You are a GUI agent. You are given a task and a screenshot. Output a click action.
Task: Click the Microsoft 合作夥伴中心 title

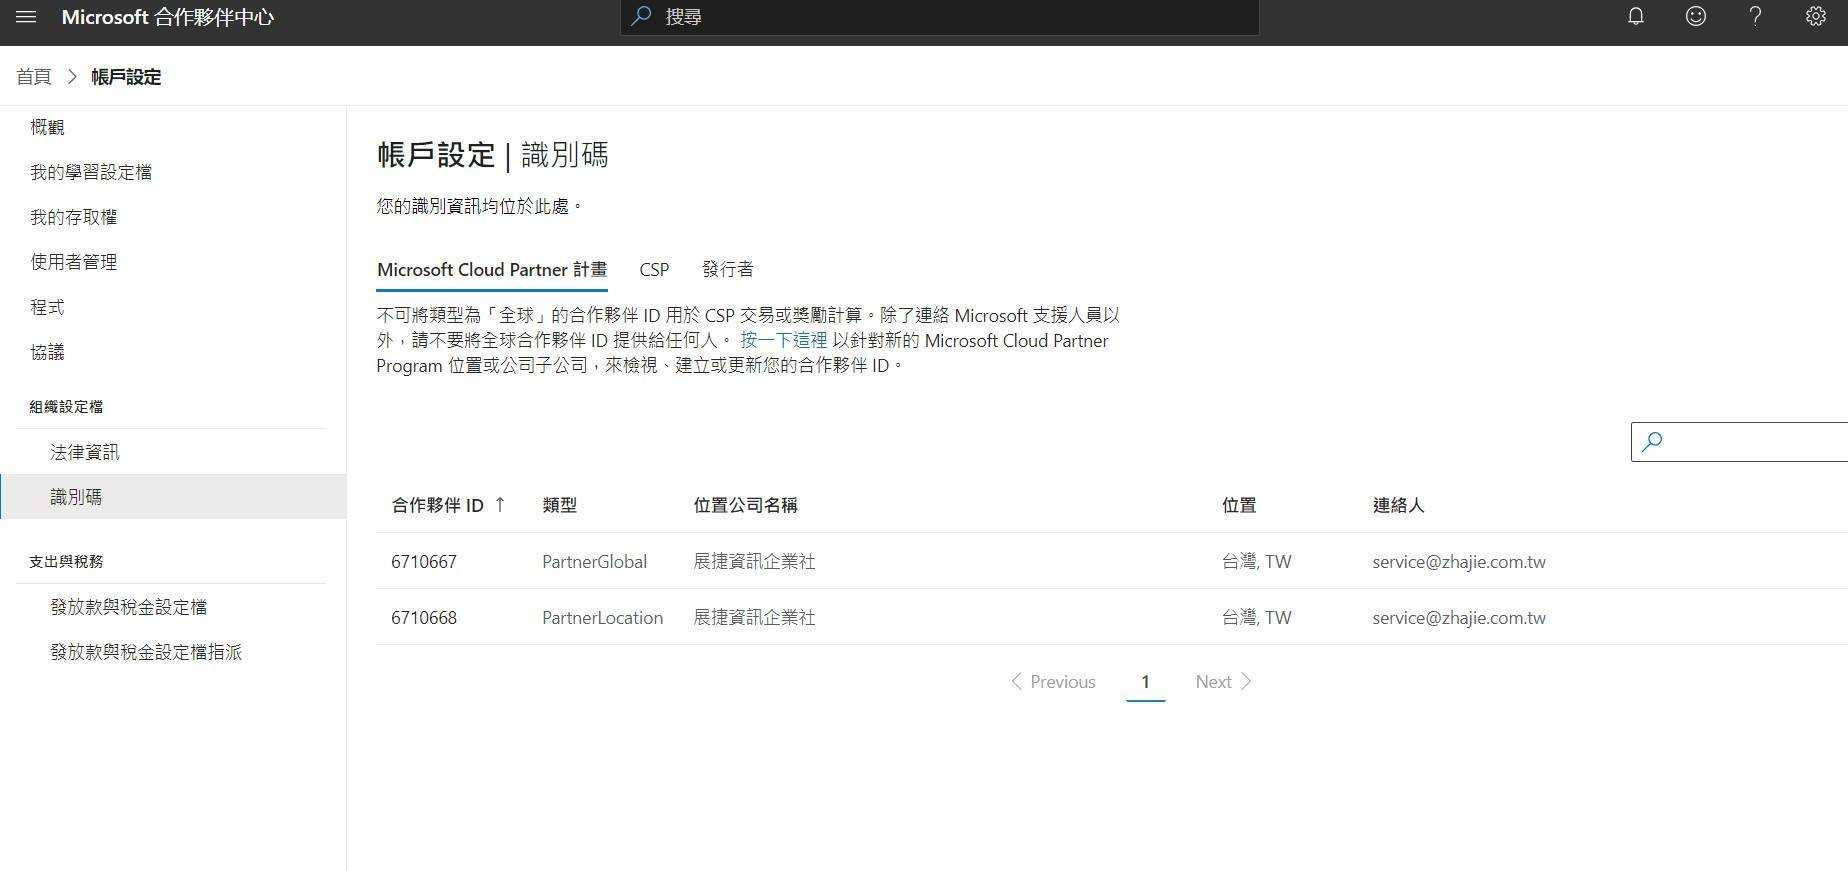coord(168,17)
